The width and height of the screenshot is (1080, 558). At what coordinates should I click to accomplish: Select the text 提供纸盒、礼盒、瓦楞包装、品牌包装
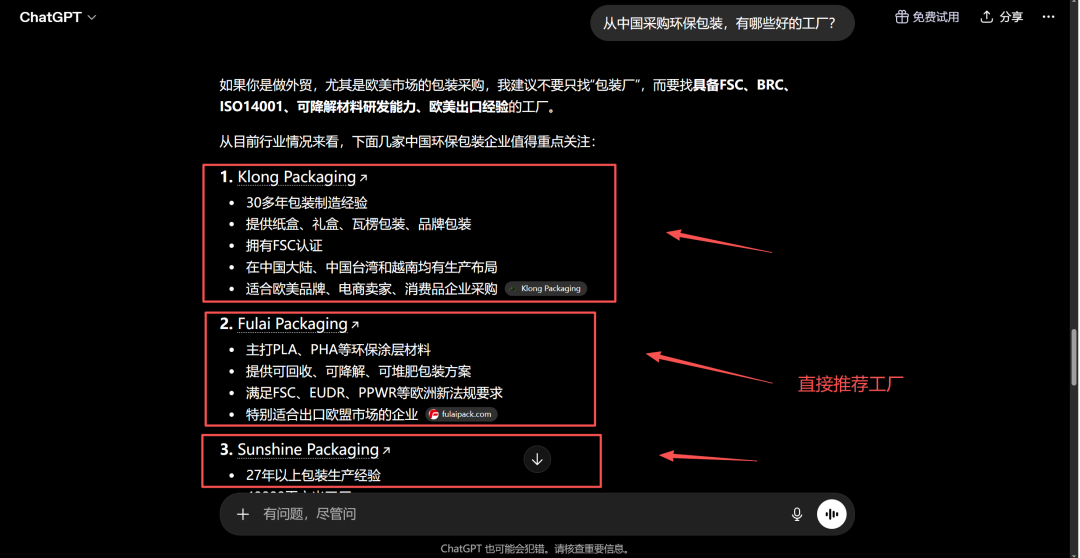358,224
